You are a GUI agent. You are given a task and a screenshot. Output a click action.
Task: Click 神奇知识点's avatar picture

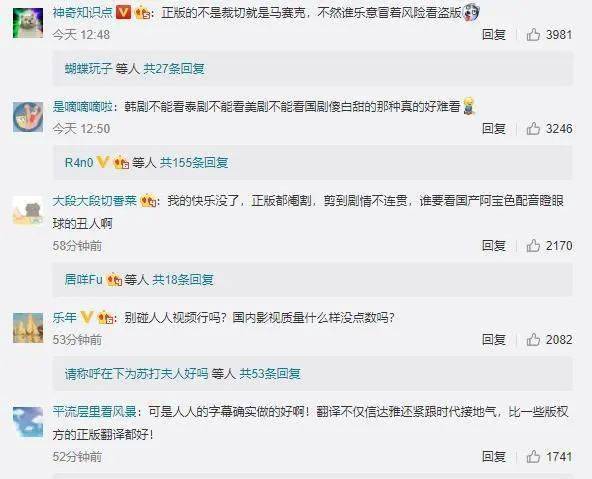tap(28, 23)
